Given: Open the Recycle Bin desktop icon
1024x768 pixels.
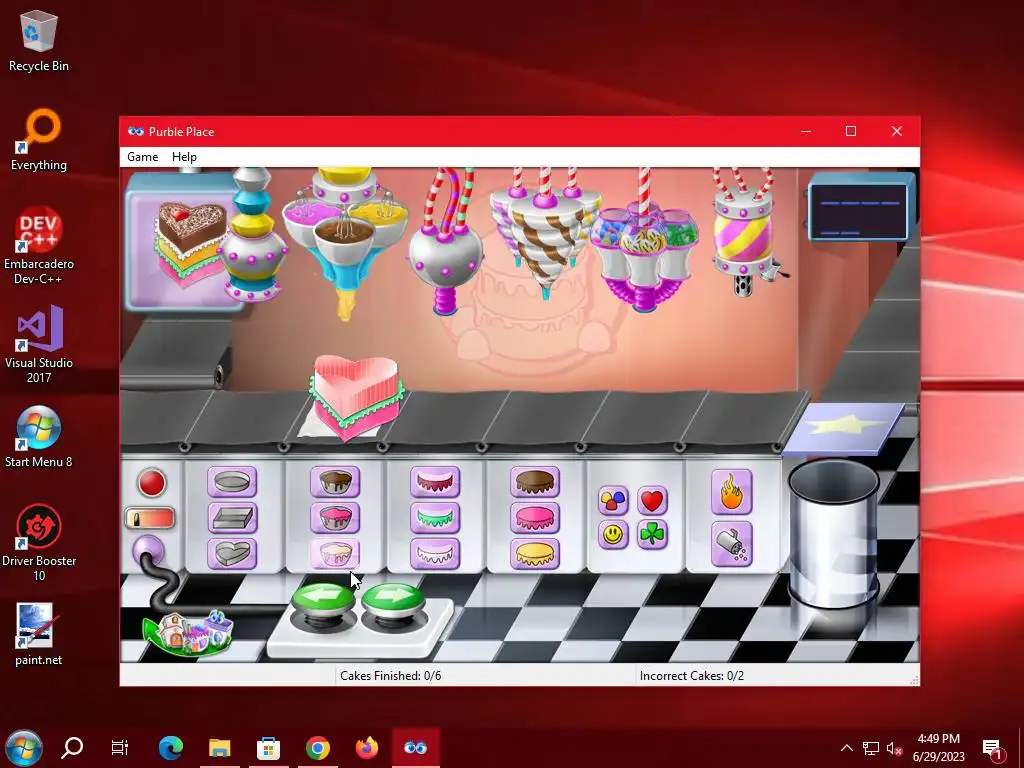Looking at the screenshot, I should point(39,40).
